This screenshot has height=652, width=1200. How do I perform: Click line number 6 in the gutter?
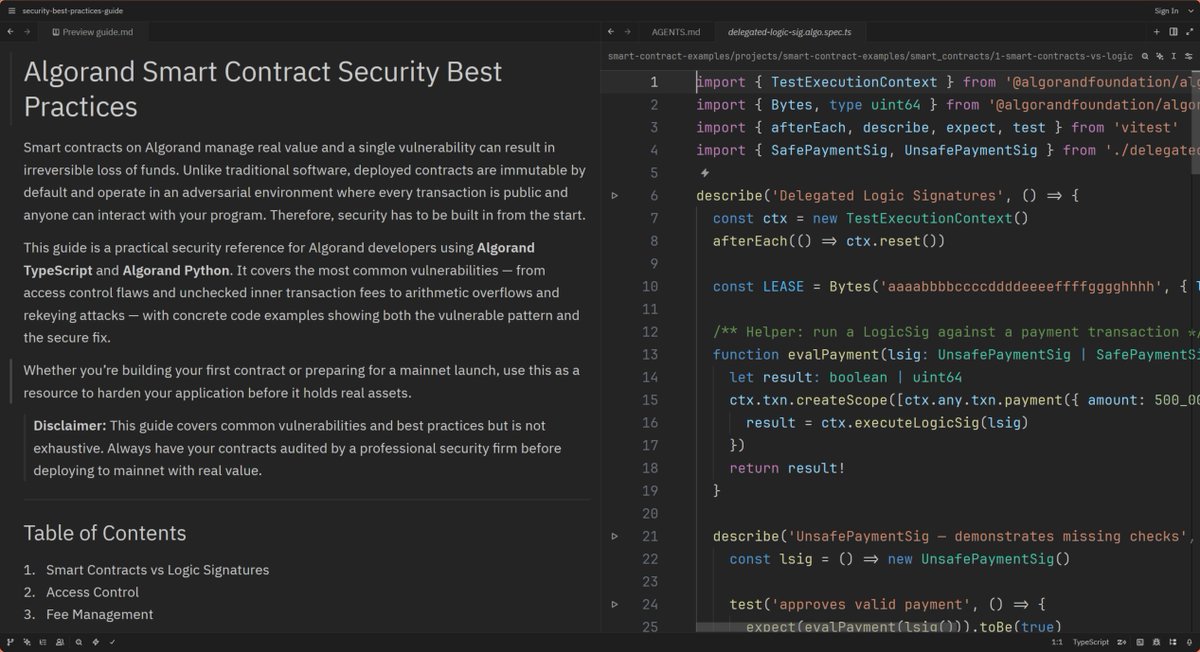653,195
